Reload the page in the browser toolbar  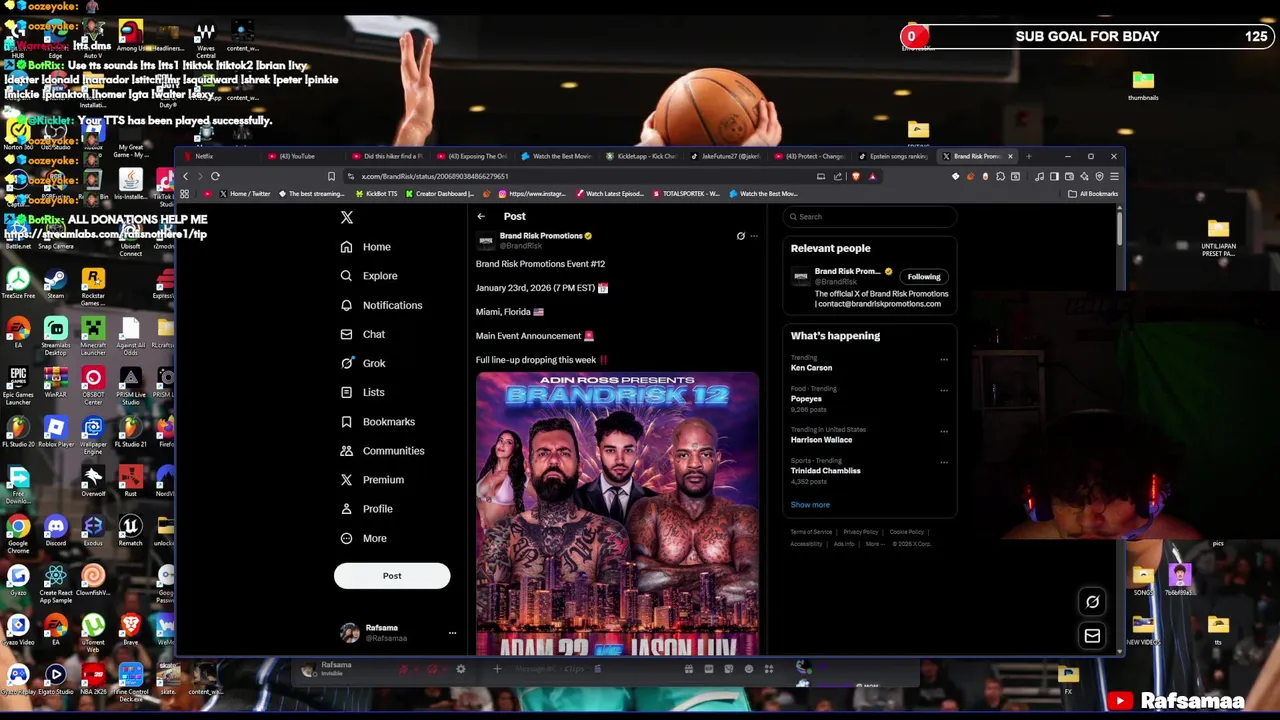pyautogui.click(x=215, y=177)
